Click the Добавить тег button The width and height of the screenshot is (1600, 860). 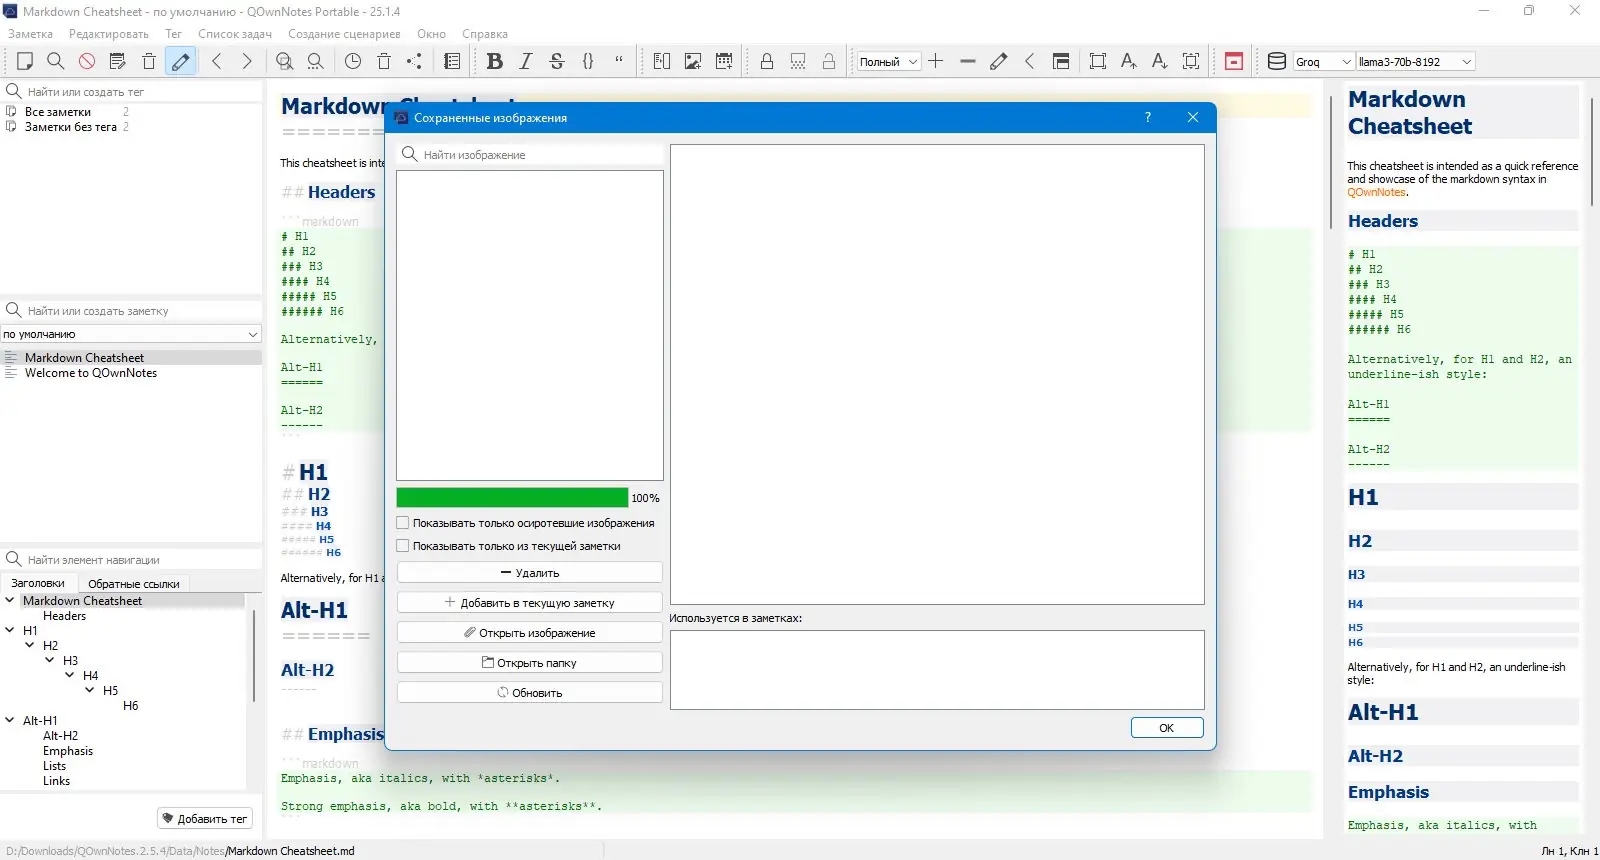[x=205, y=819]
